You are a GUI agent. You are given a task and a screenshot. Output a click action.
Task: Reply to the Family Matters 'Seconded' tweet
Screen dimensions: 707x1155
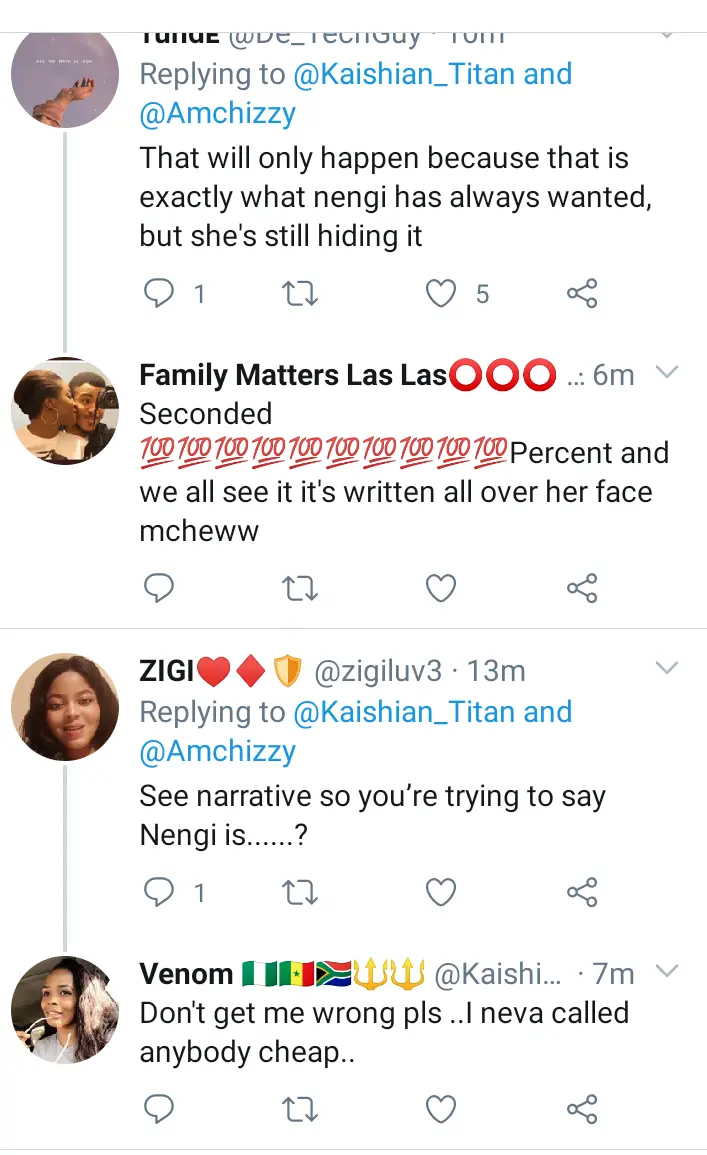159,589
